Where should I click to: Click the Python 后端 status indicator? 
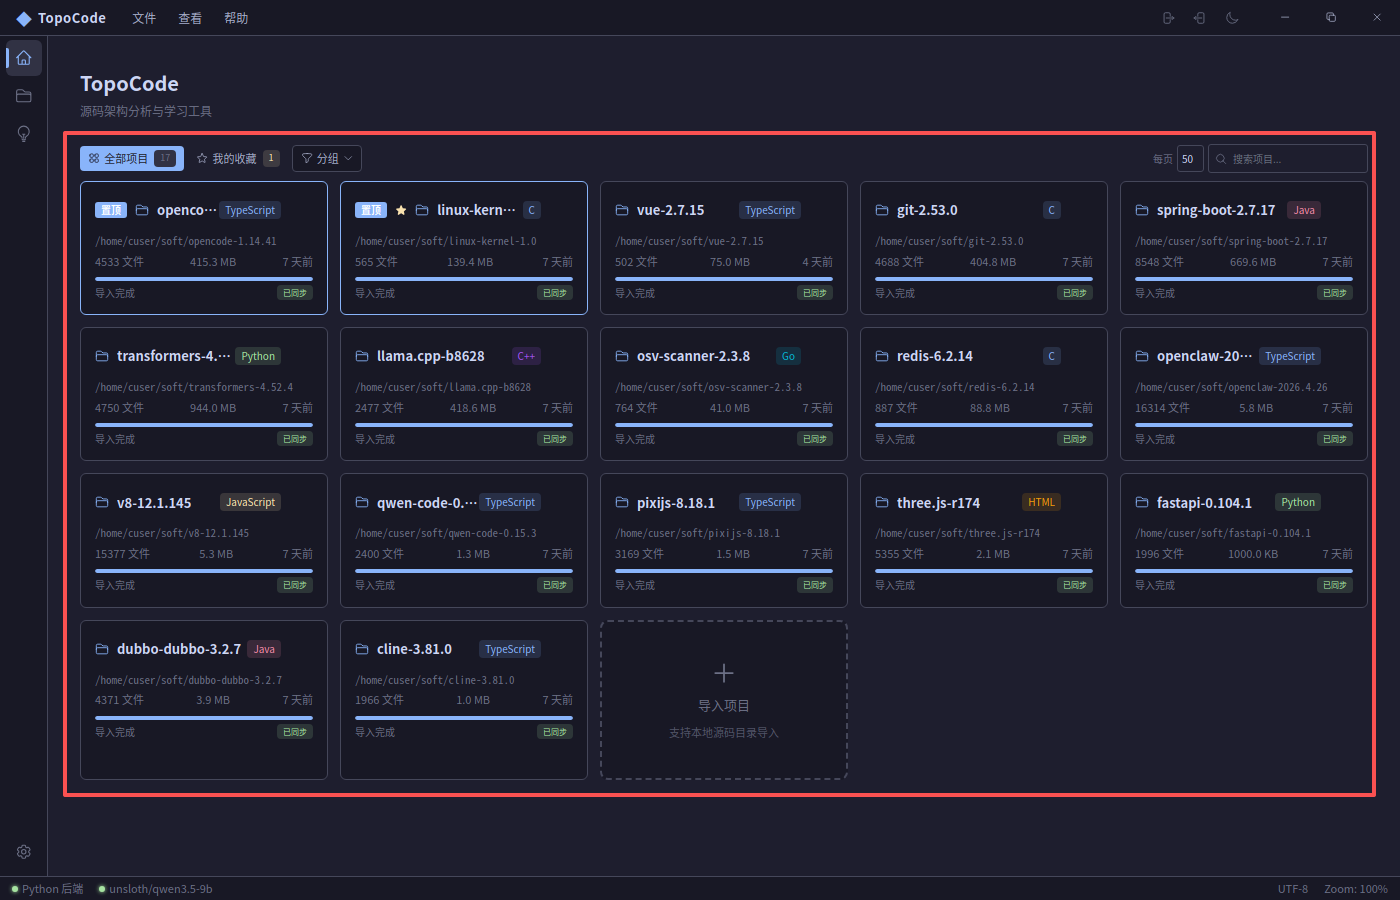click(x=47, y=889)
